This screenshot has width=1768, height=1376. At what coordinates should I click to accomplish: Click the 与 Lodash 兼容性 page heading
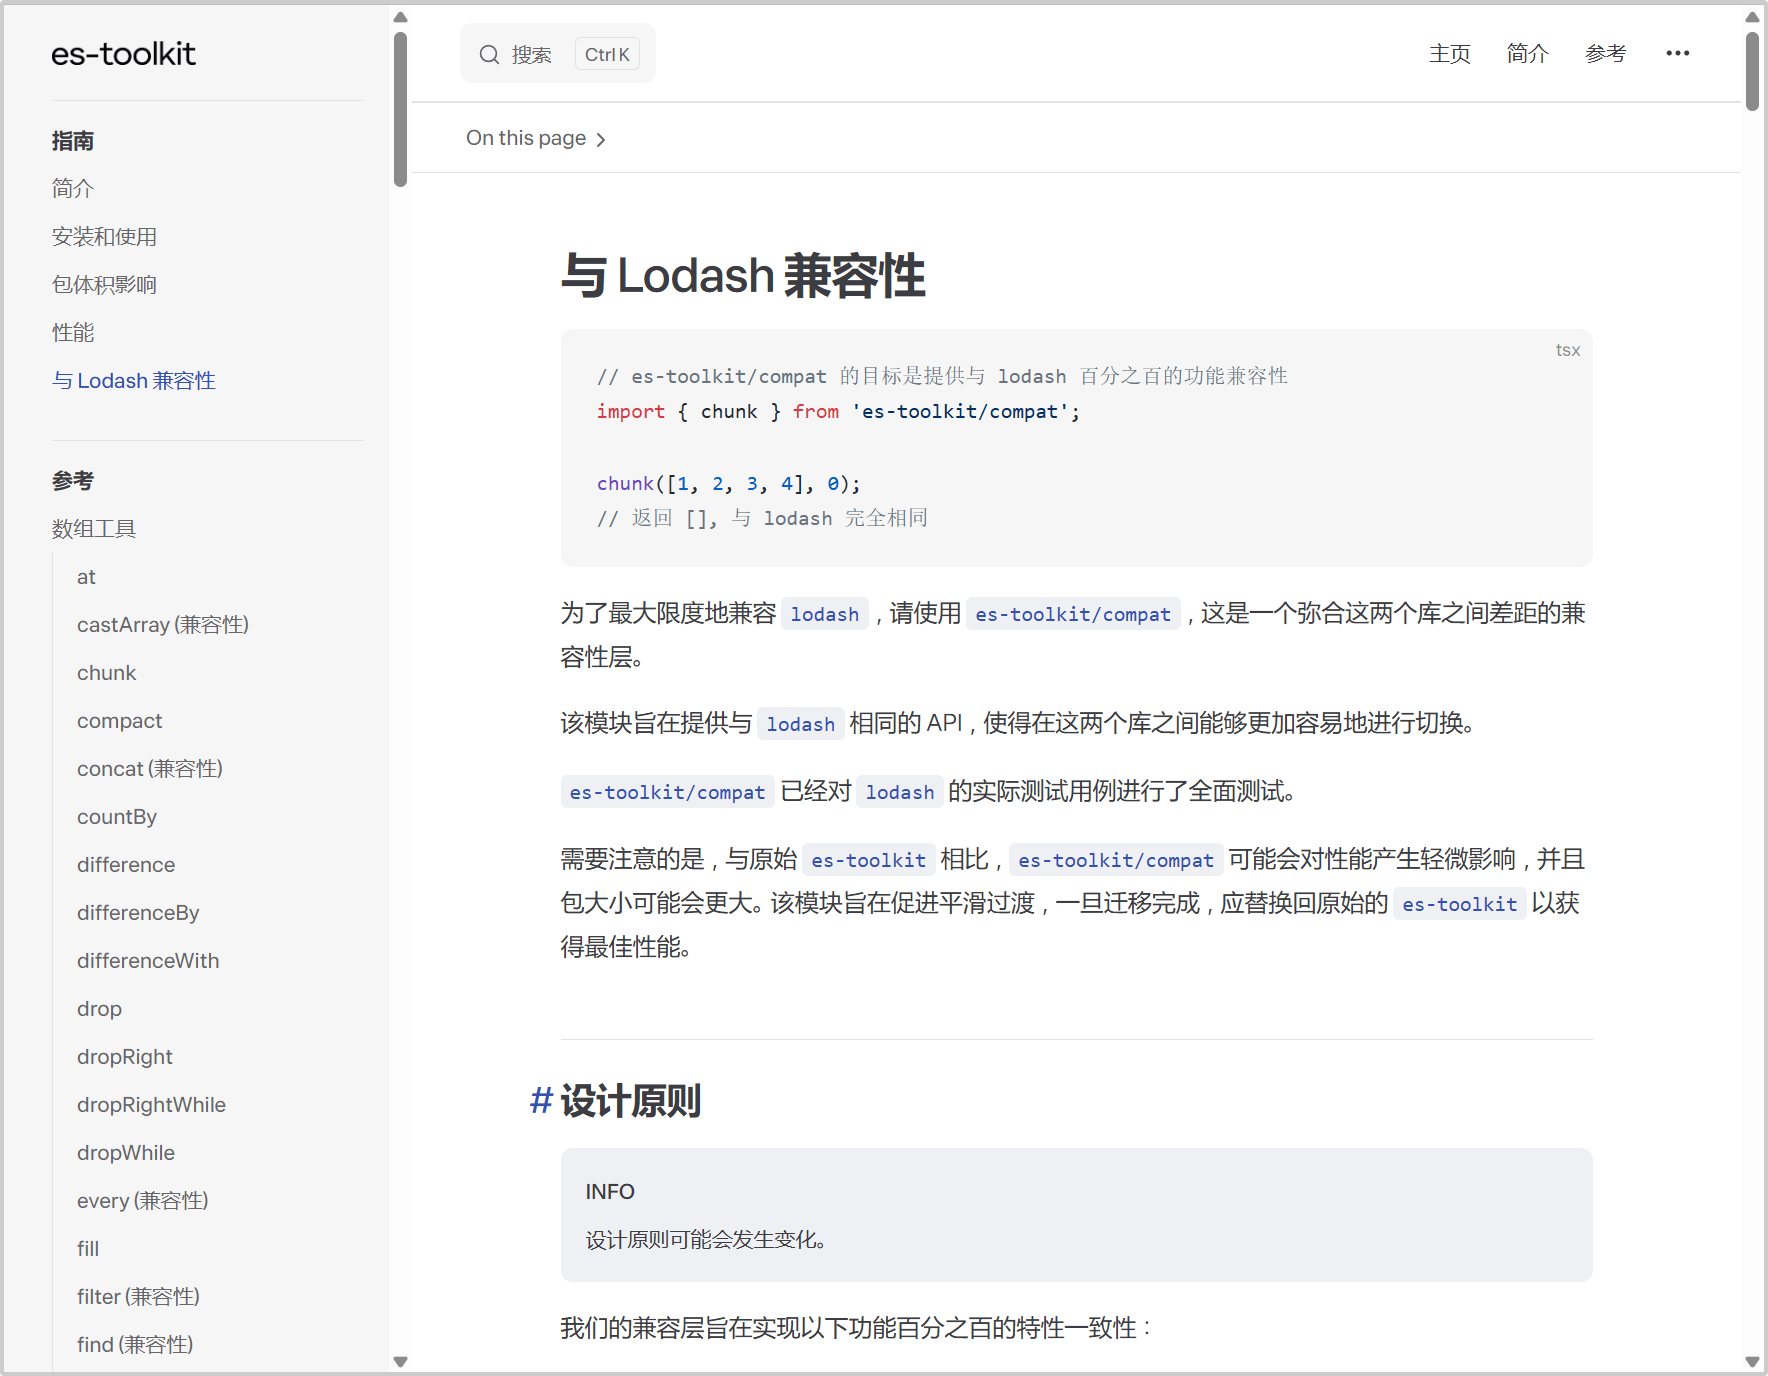point(743,275)
